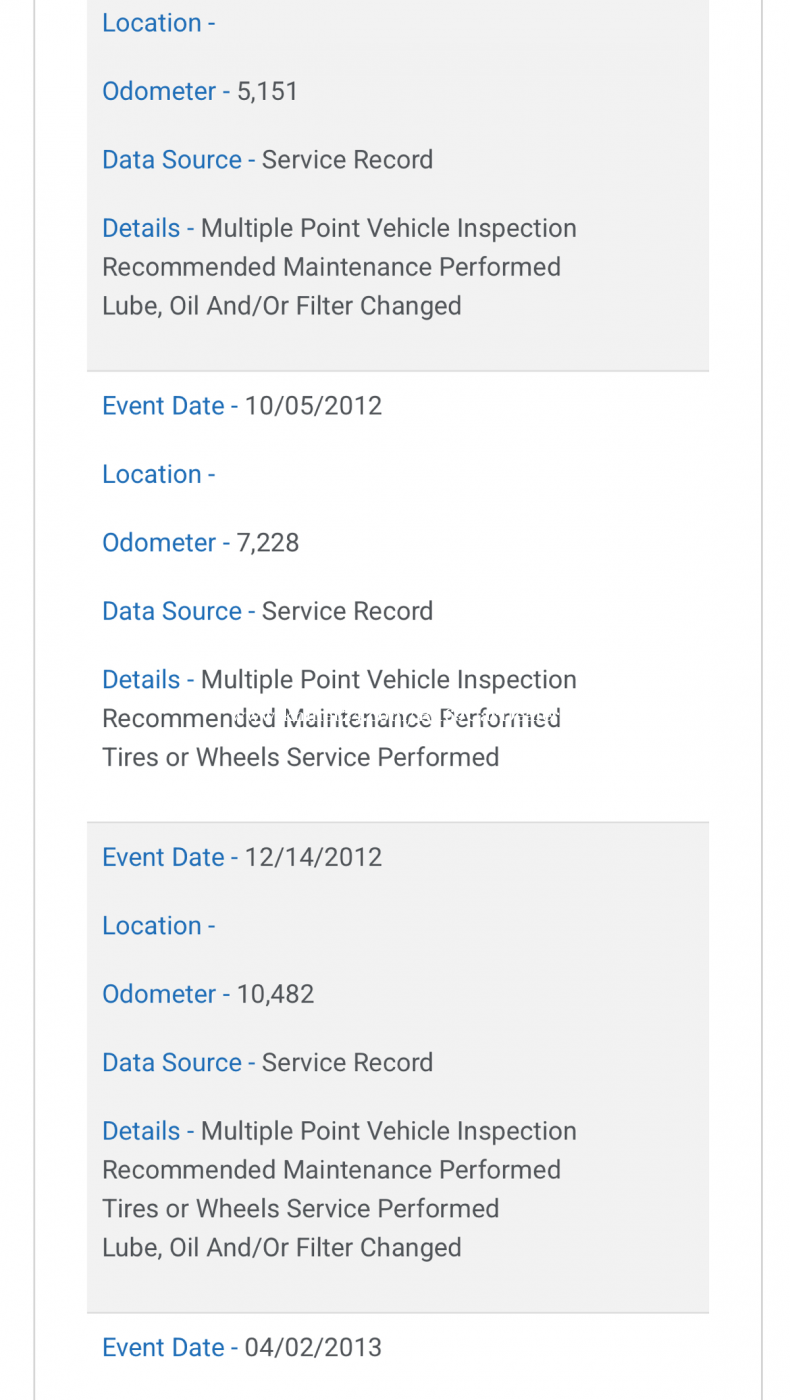Click the Odometer label beside 10,482
Image resolution: width=790 pixels, height=1400 pixels.
pos(166,994)
